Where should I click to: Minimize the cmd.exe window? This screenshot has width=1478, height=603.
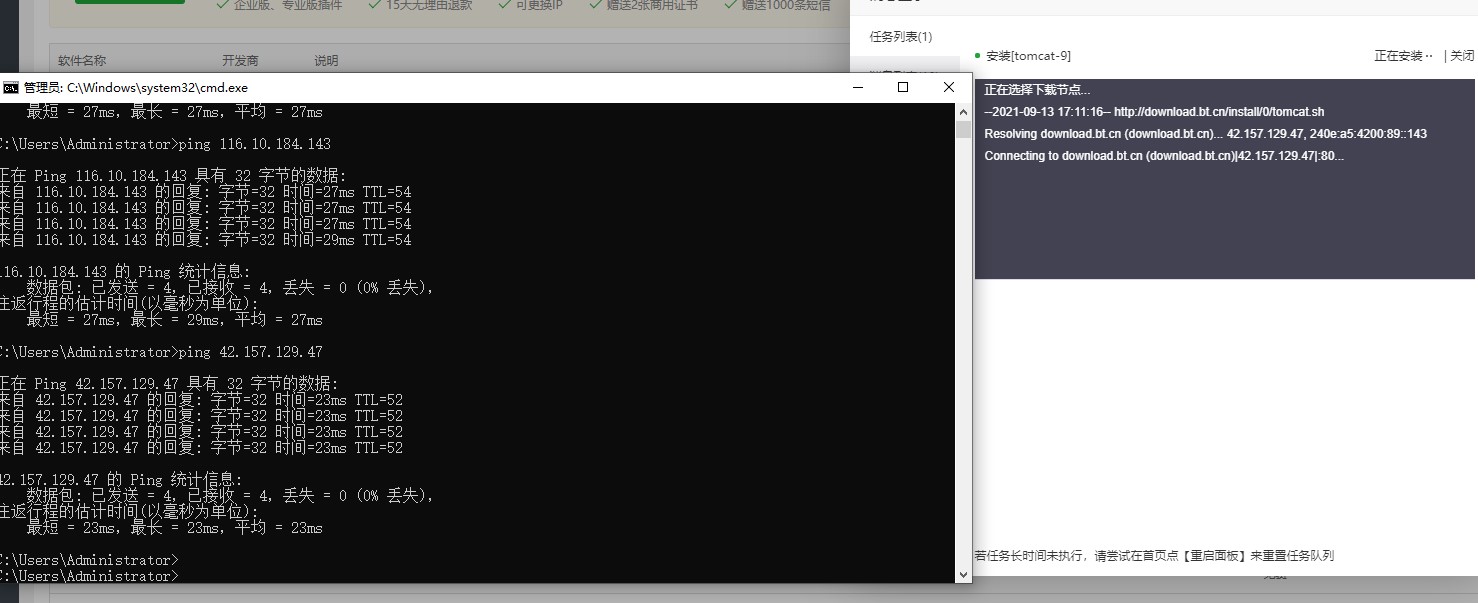coord(858,87)
